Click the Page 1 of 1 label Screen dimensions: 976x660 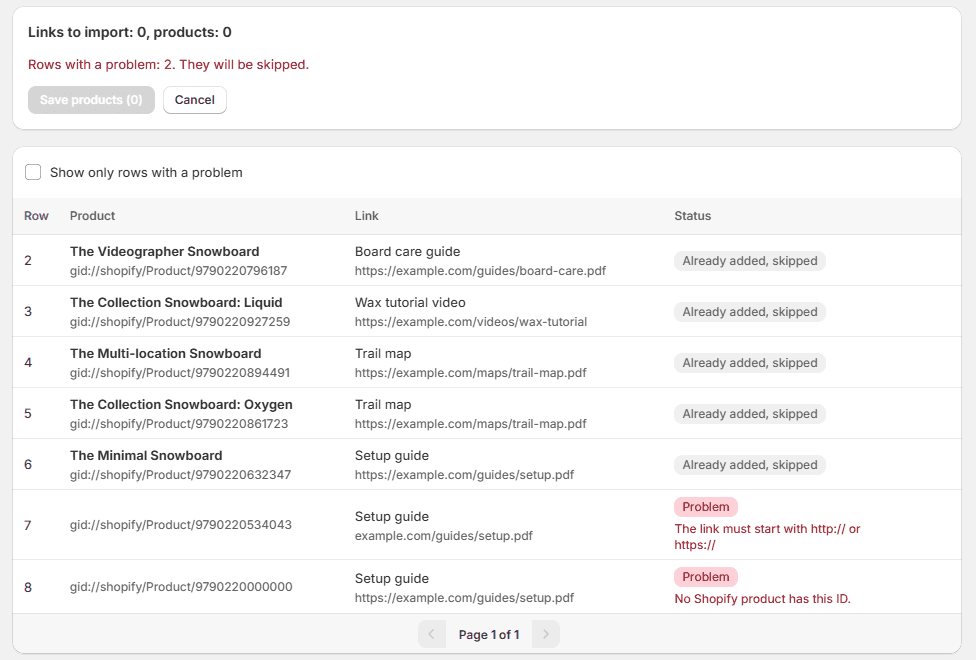(x=489, y=634)
